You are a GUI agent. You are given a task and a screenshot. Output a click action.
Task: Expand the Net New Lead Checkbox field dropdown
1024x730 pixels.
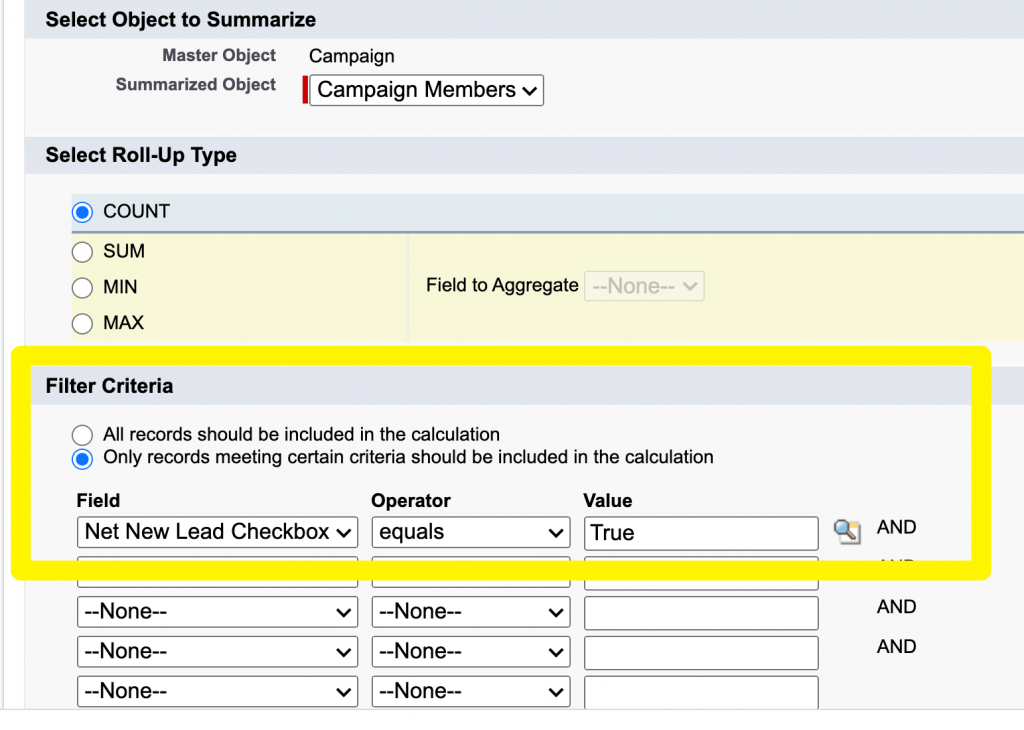(x=217, y=532)
